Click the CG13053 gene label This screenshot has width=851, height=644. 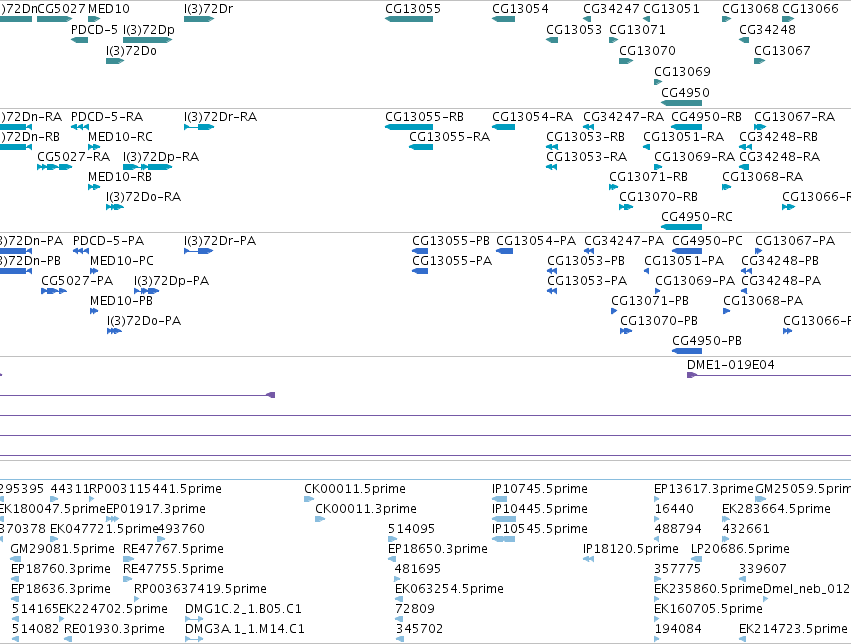click(x=574, y=29)
